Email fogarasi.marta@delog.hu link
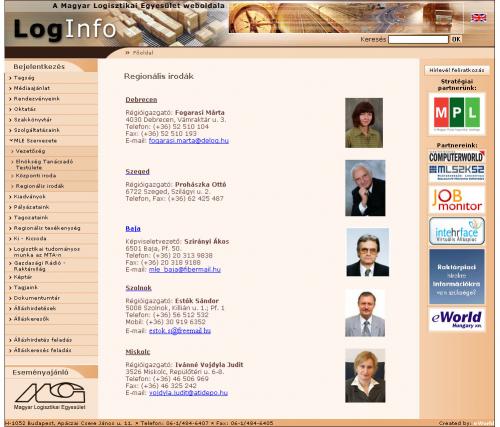 189,141
